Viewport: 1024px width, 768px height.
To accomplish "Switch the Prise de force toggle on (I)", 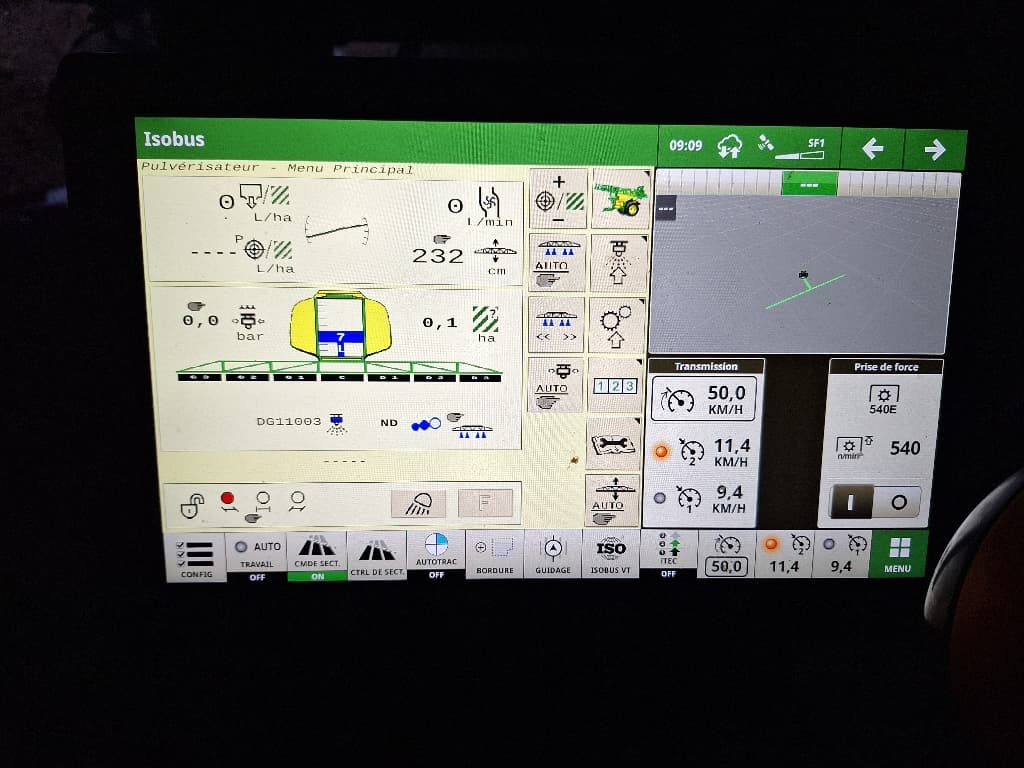I will (x=851, y=502).
